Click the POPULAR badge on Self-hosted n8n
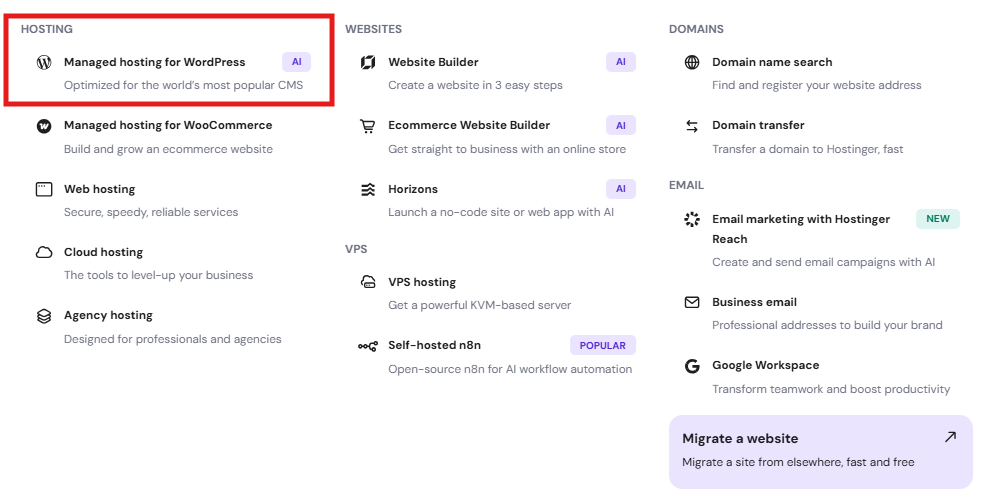The height and width of the screenshot is (498, 992). [602, 345]
